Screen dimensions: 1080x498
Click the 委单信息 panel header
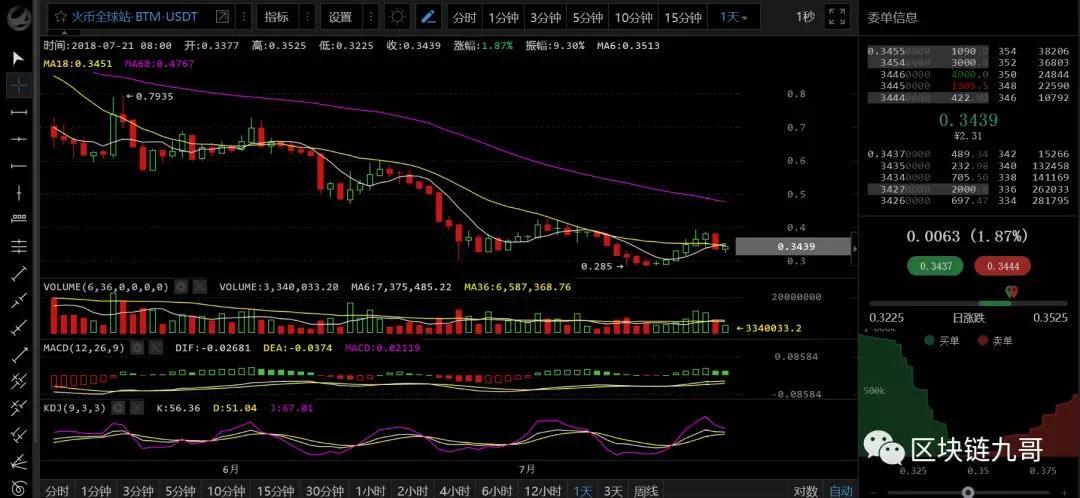click(893, 17)
